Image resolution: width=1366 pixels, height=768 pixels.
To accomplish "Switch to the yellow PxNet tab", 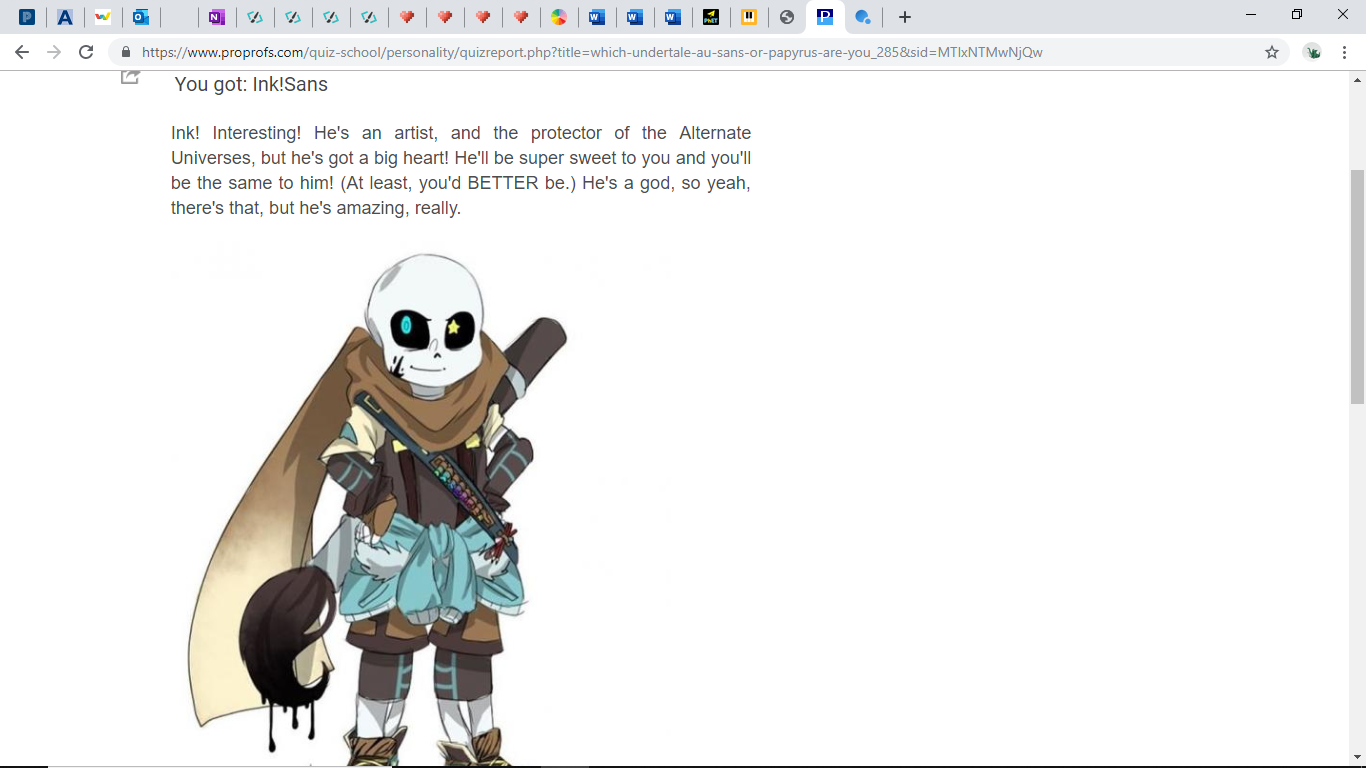I will click(x=711, y=17).
